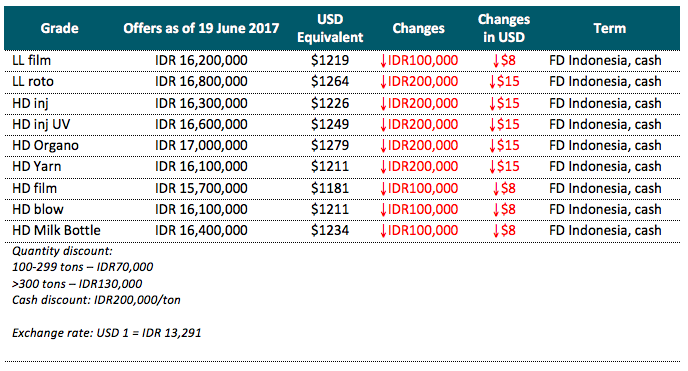688x371 pixels.
Task: Click the USD Equivalent column header
Action: pyautogui.click(x=330, y=29)
